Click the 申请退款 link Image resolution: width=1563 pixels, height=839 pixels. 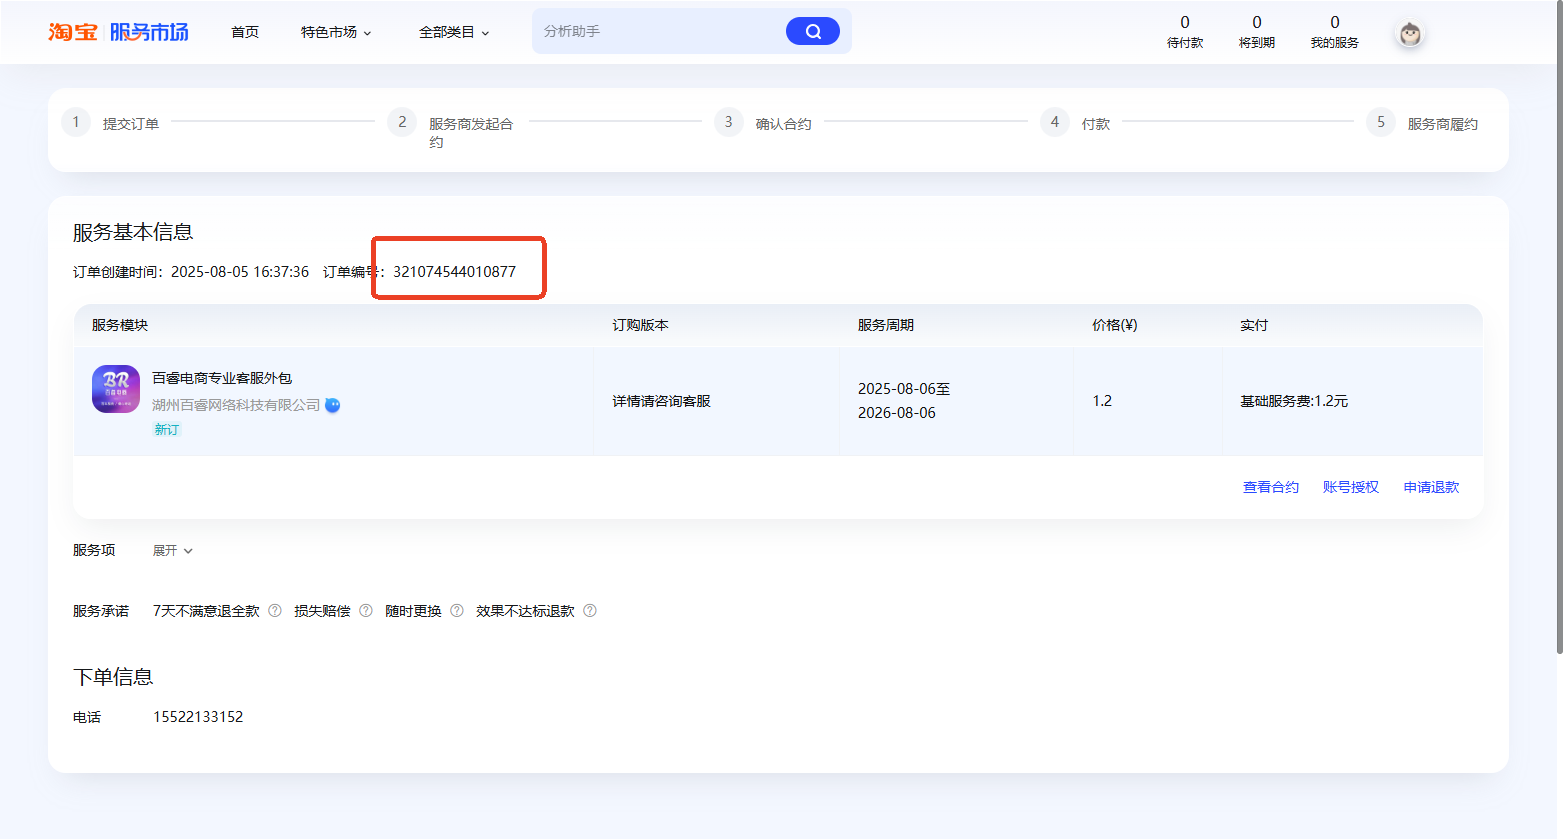[1431, 487]
